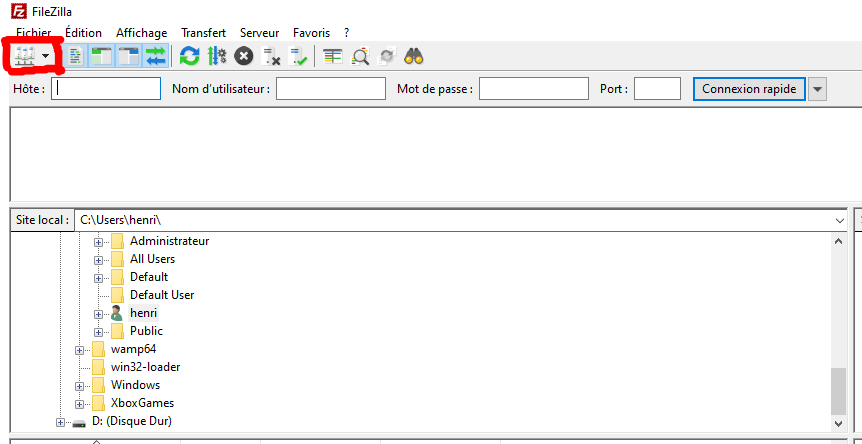Open the Affichage menu
The image size is (862, 444).
(x=142, y=33)
